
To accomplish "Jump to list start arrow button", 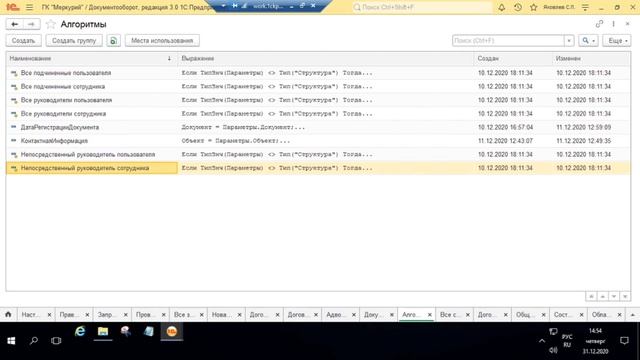I will coord(591,296).
